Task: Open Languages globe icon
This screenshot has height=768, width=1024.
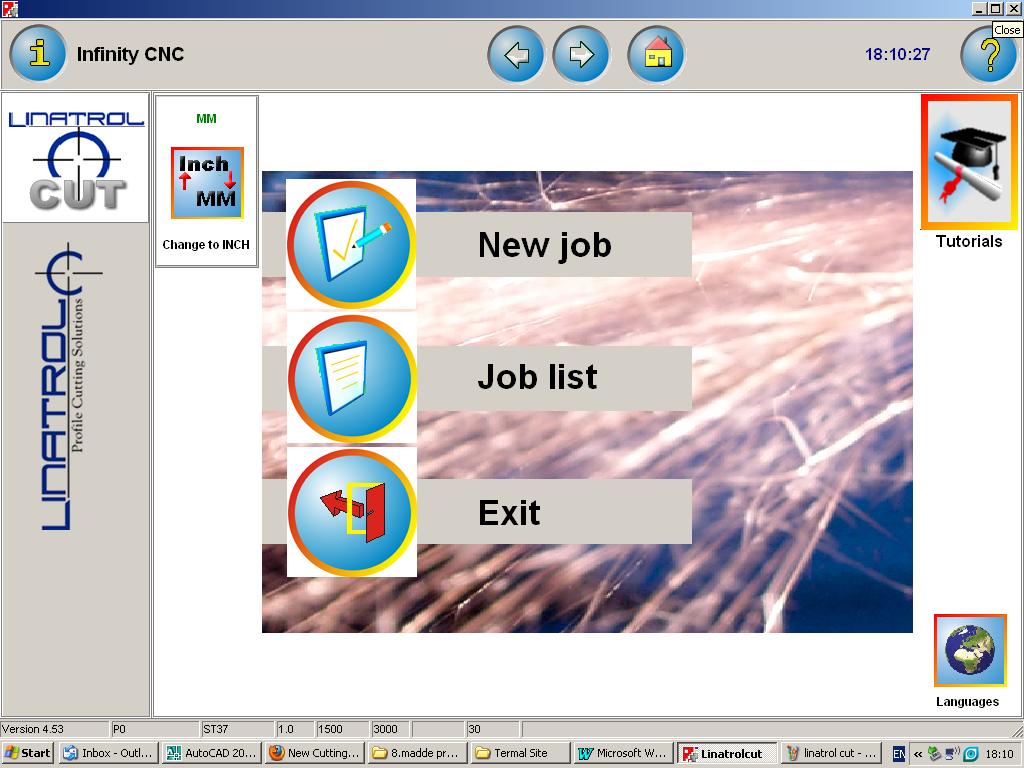Action: pos(969,650)
